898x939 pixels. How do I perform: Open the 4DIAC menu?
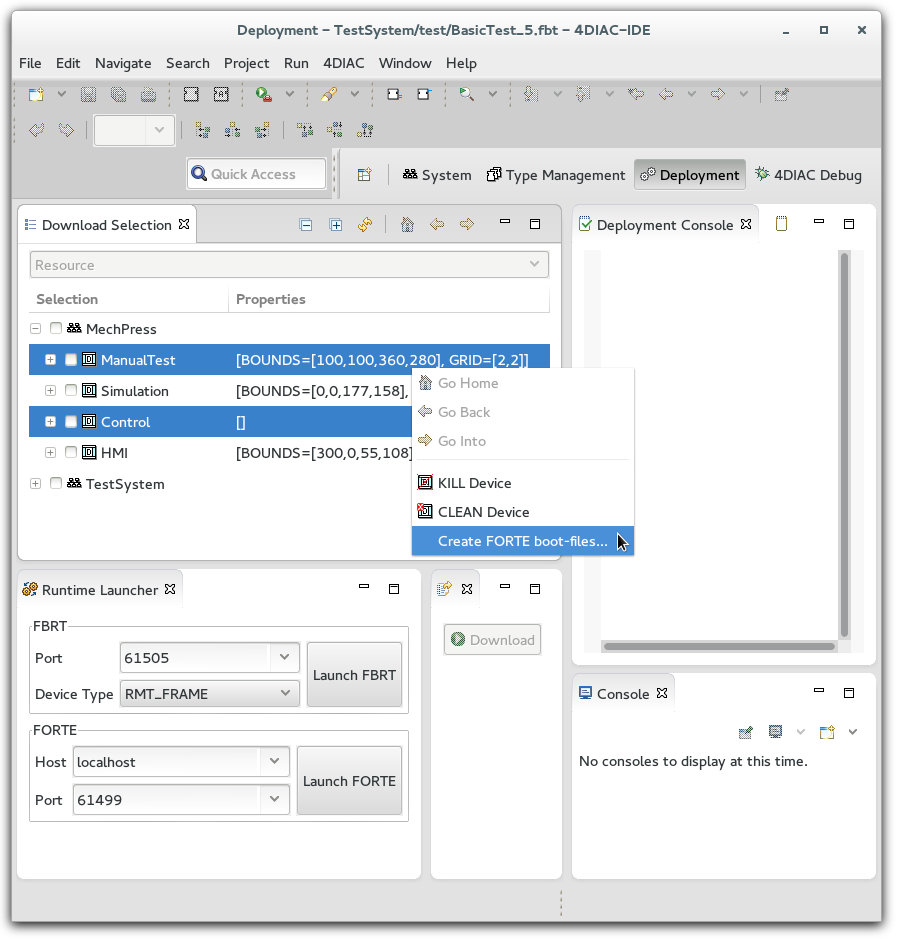(x=343, y=63)
